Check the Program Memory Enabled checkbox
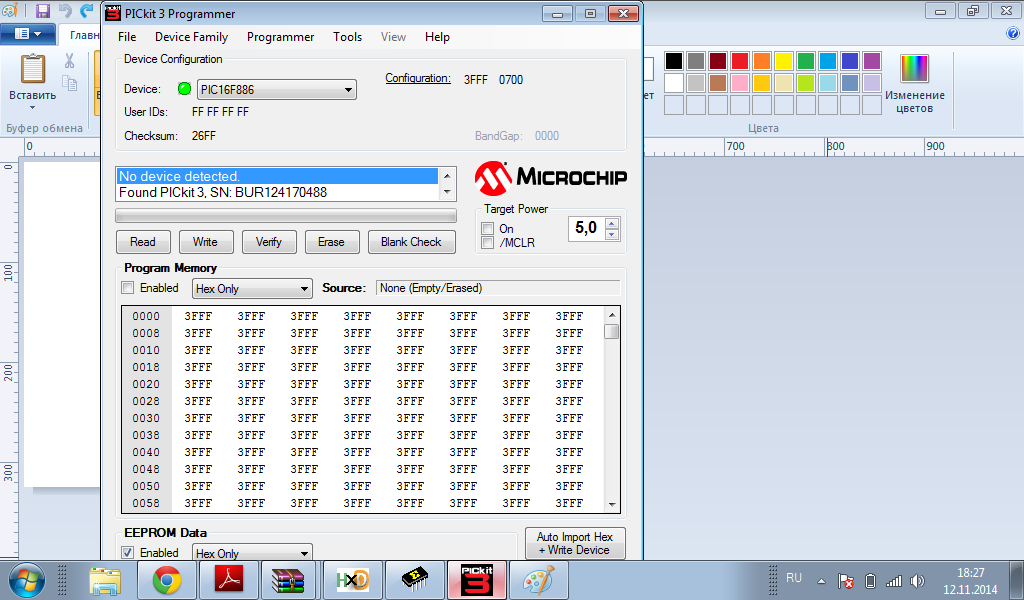Image resolution: width=1024 pixels, height=600 pixels. (128, 288)
